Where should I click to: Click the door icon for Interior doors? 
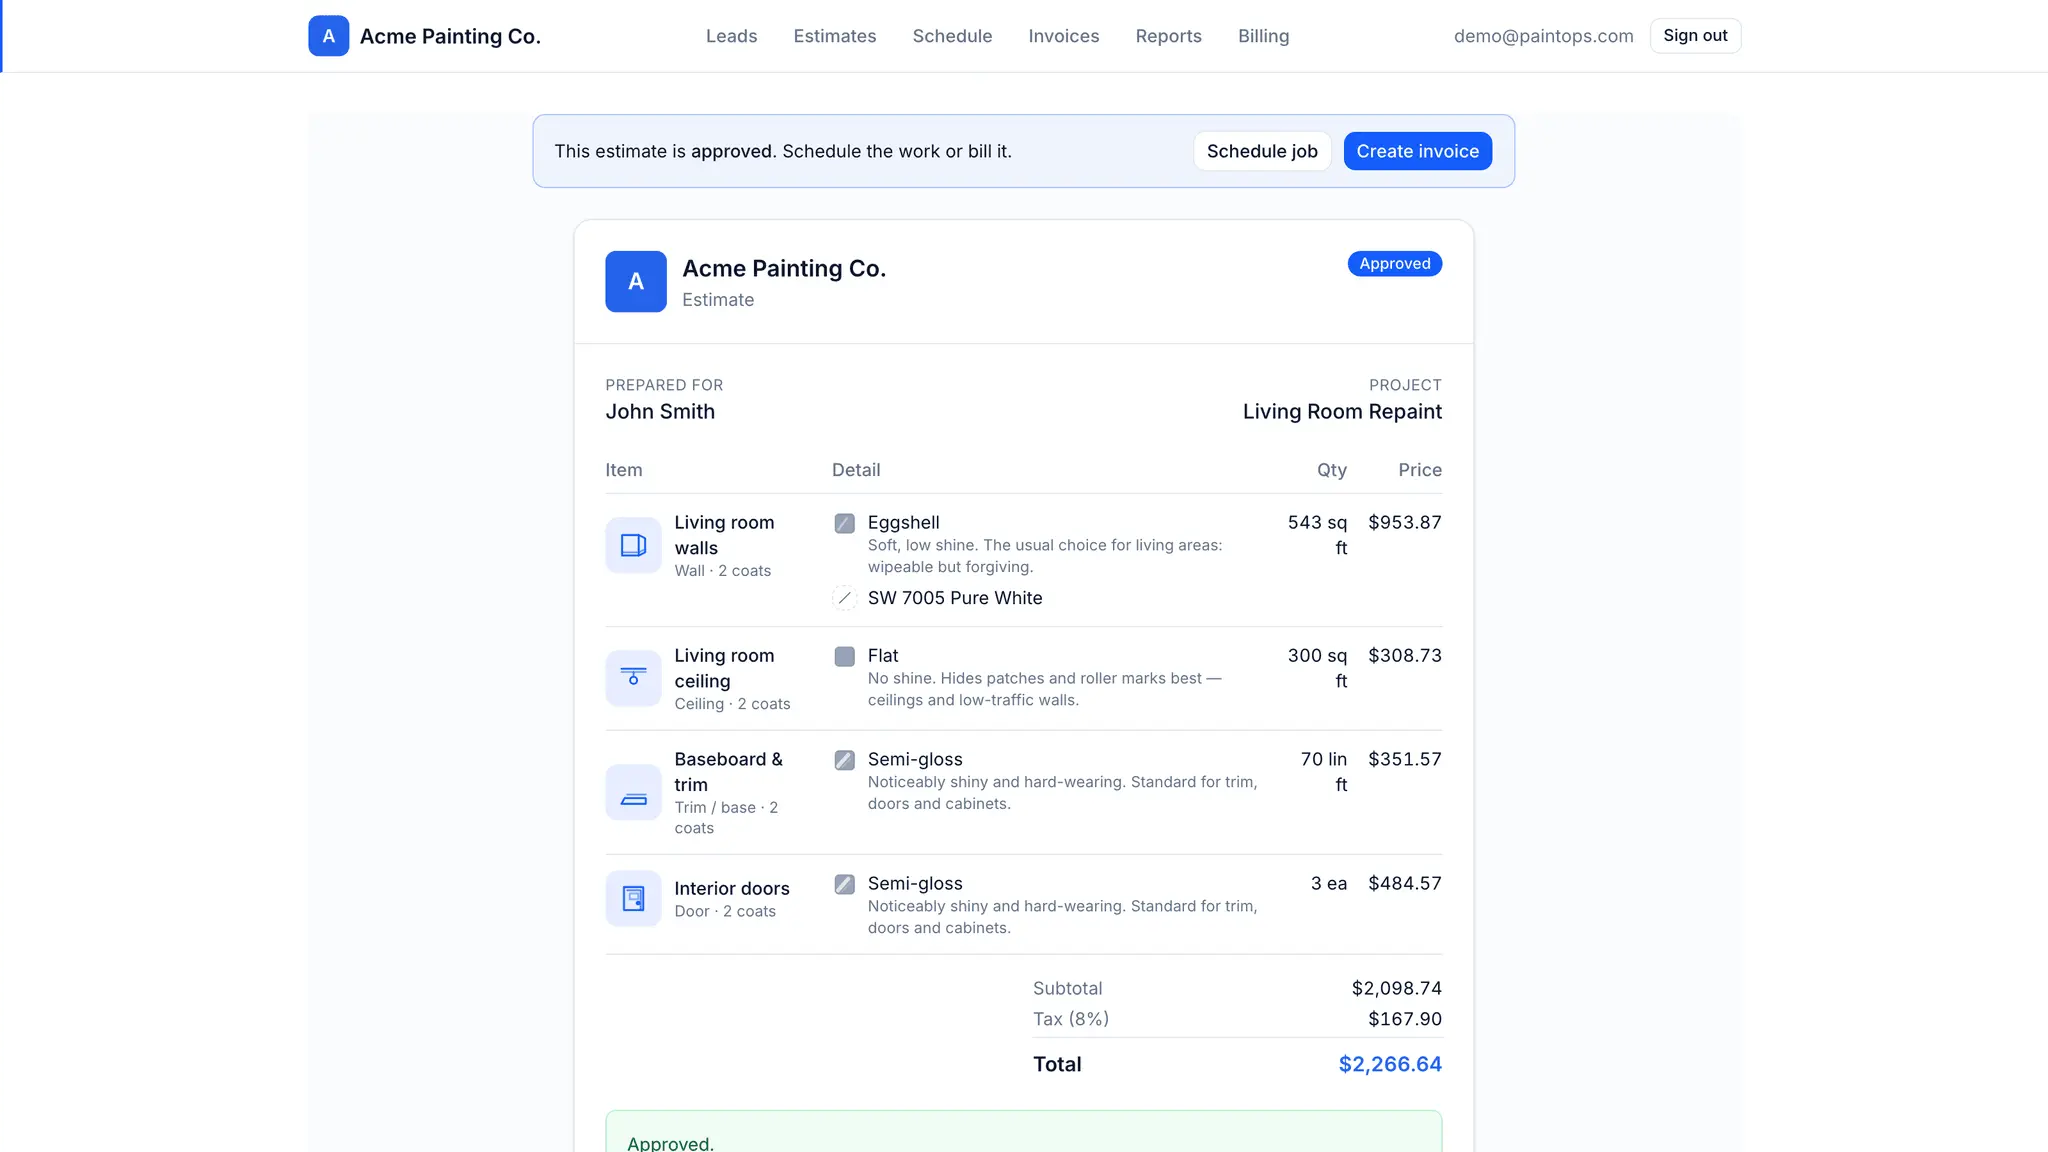tap(633, 898)
